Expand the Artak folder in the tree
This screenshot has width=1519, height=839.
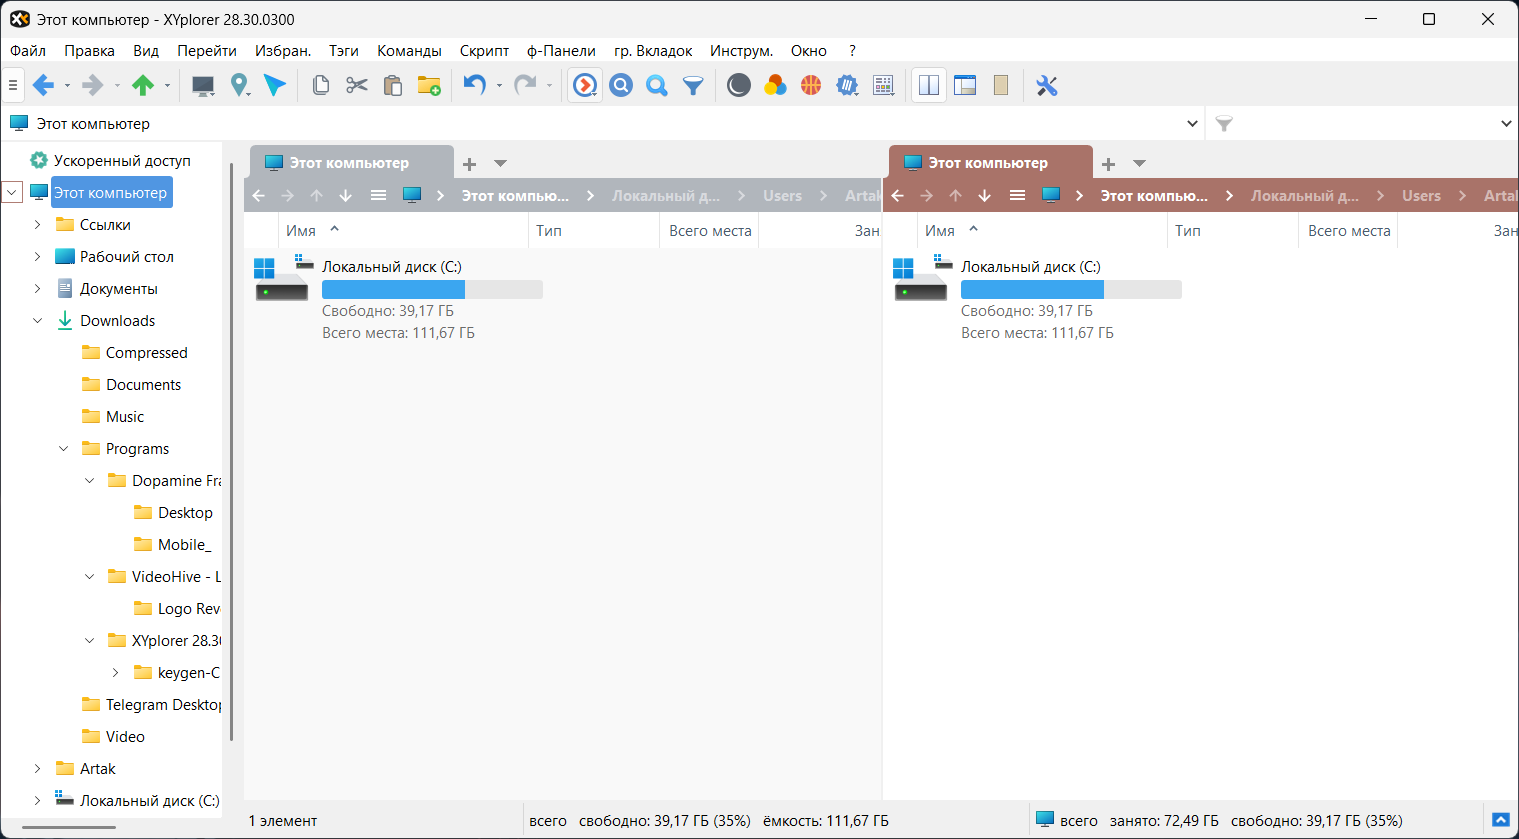point(38,768)
